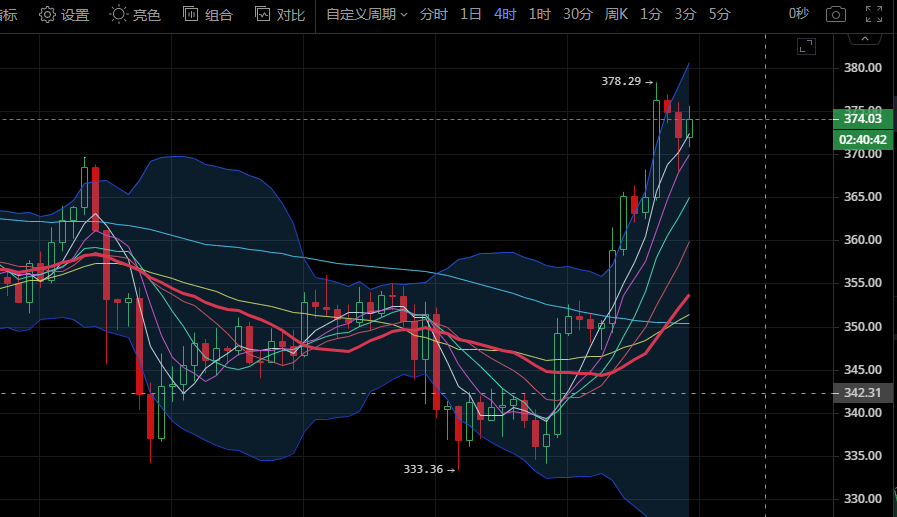
Task: Collapse panel using the up chevron tab
Action: (x=865, y=37)
